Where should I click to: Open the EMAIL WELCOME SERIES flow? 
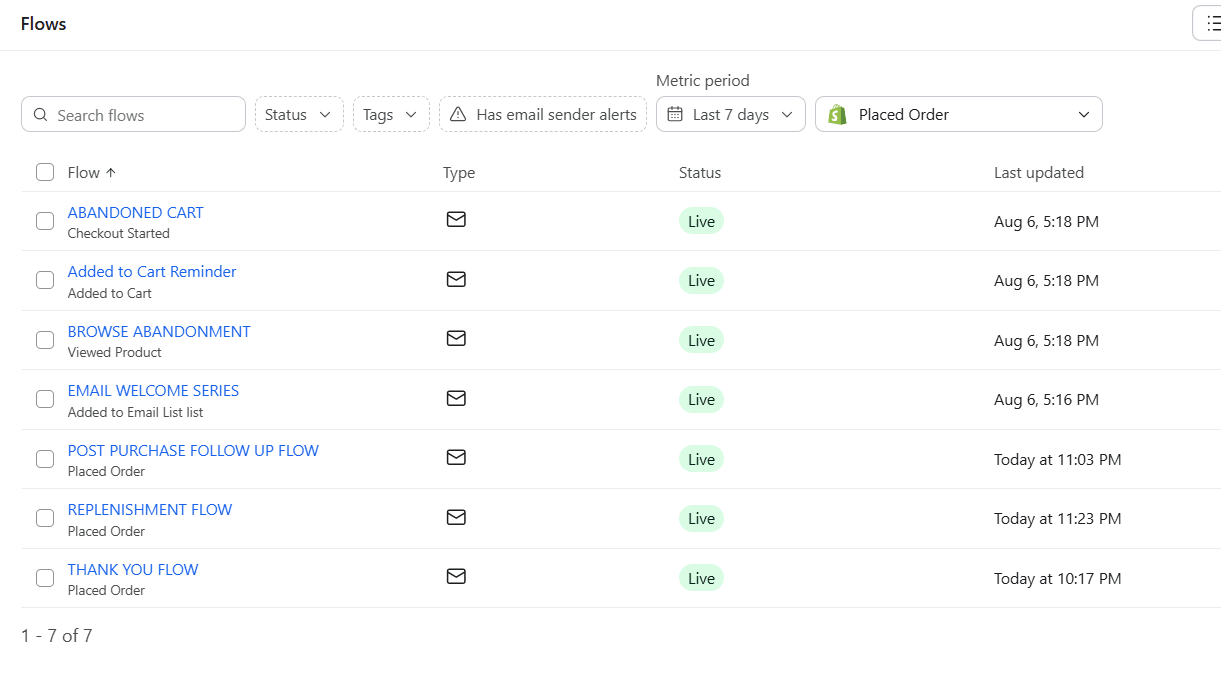pos(153,391)
